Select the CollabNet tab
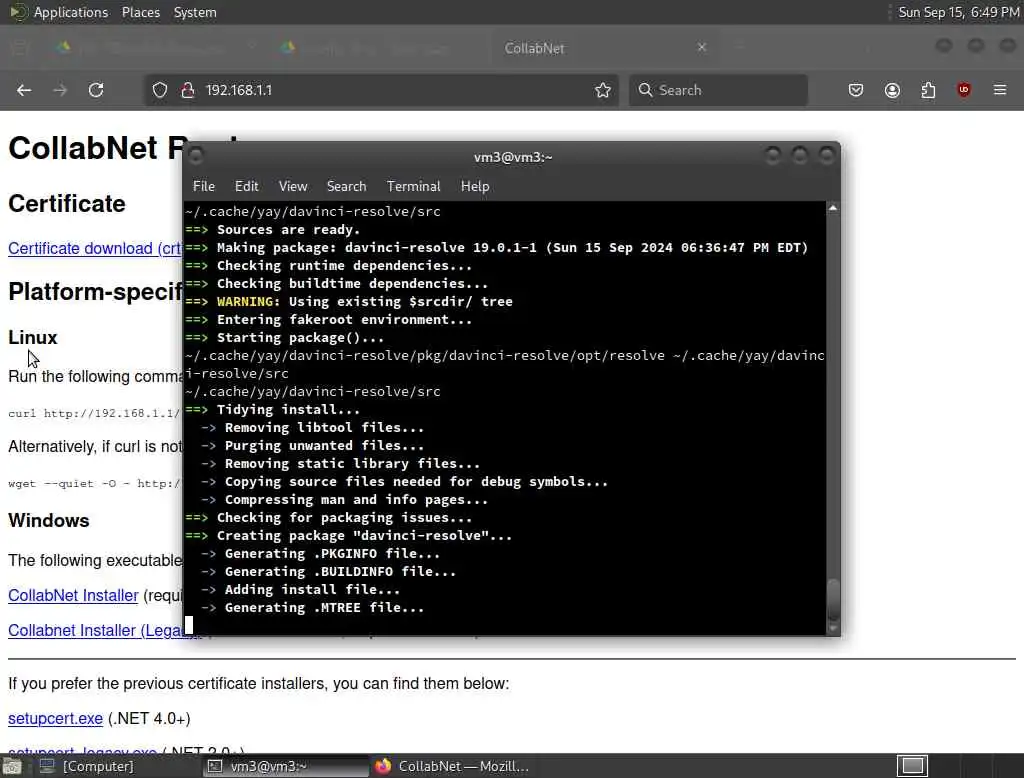Image resolution: width=1024 pixels, height=778 pixels. 606,48
